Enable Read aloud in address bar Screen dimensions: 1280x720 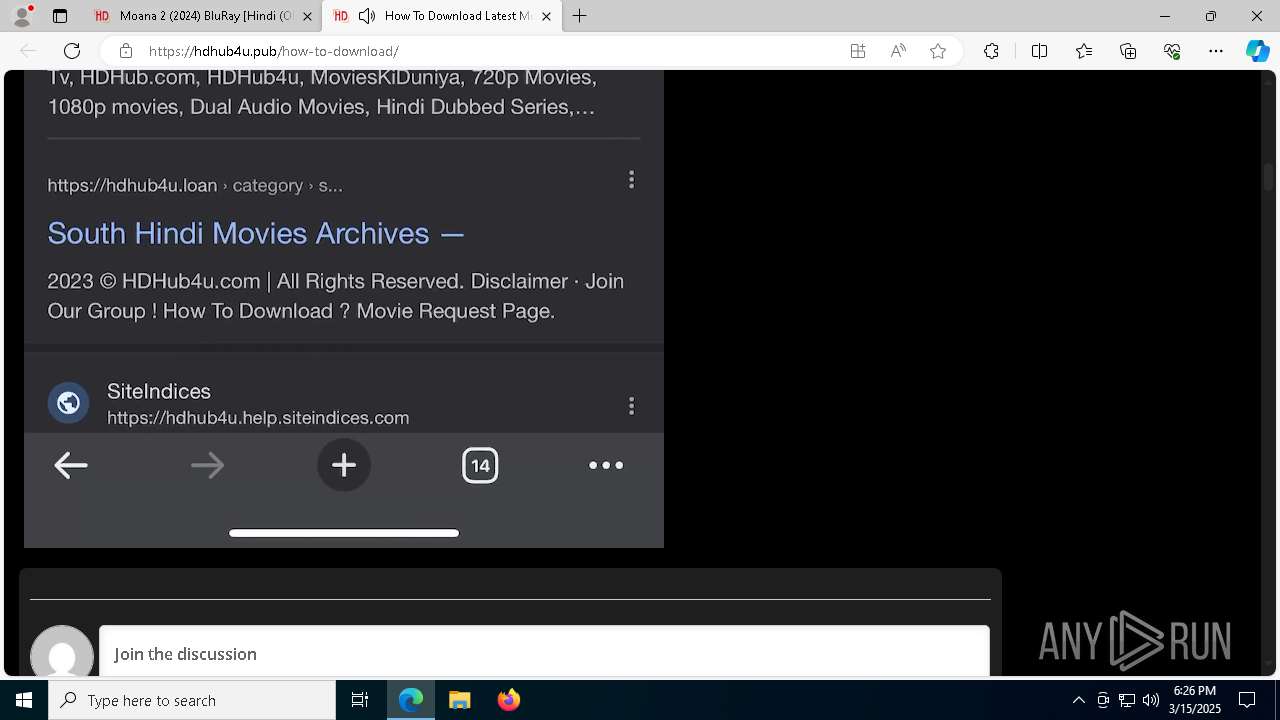coord(898,51)
